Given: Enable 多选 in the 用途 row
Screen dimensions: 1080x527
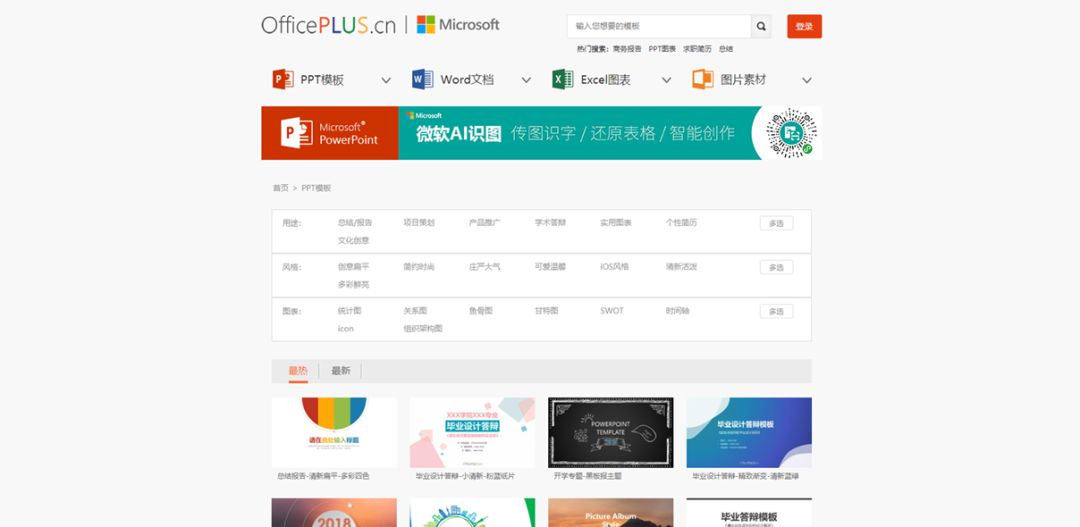Looking at the screenshot, I should pos(776,223).
